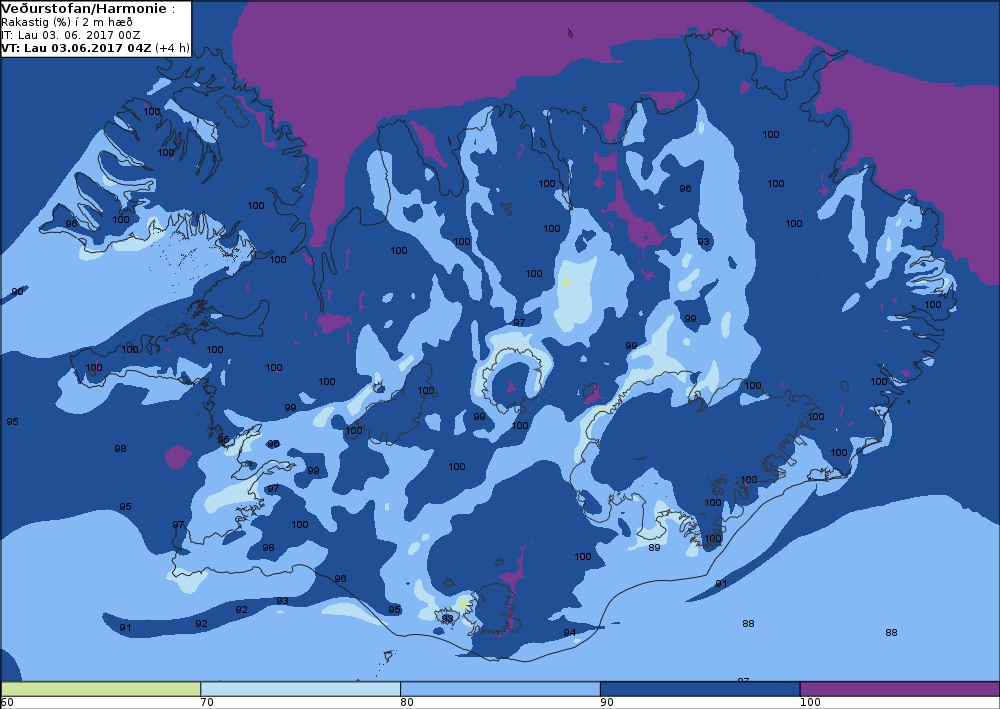Click the pale blue 70–80 legend band
Image resolution: width=1000 pixels, height=709 pixels.
(x=300, y=689)
